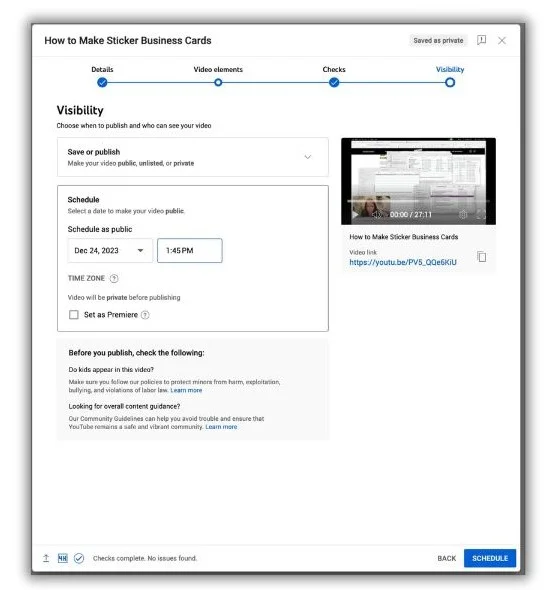Open Learn more about Community Guidelines

click(221, 427)
